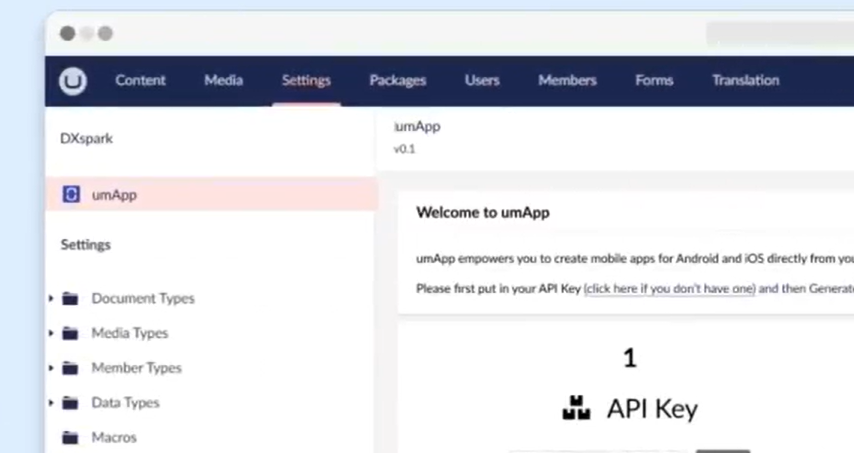The width and height of the screenshot is (854, 453).
Task: Click the API Key boxes icon
Action: [576, 408]
